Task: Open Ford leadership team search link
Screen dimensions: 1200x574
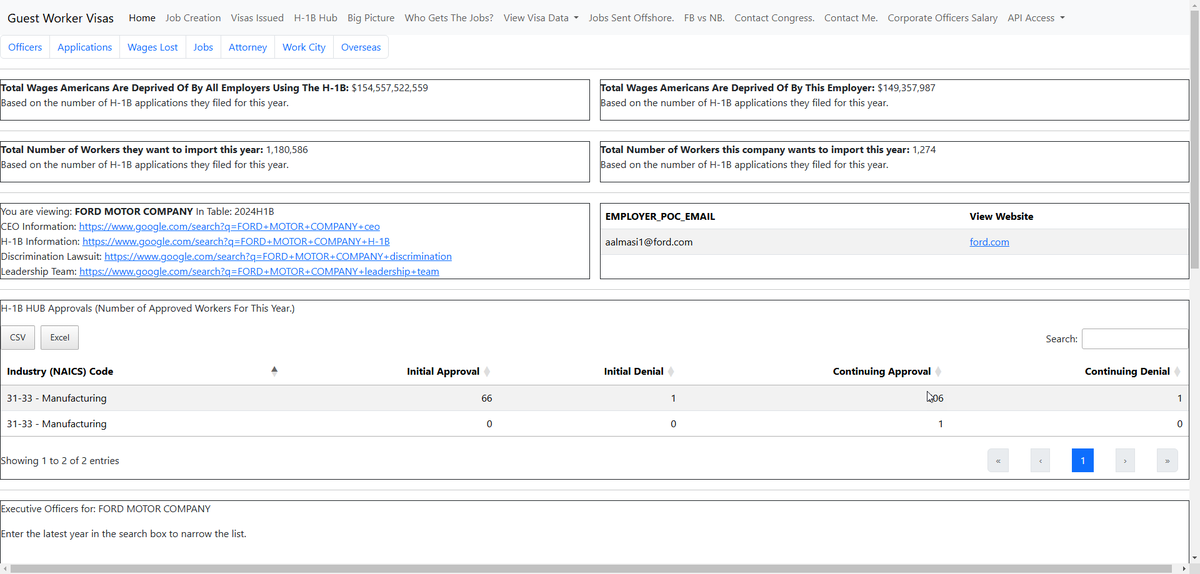Action: coord(259,272)
